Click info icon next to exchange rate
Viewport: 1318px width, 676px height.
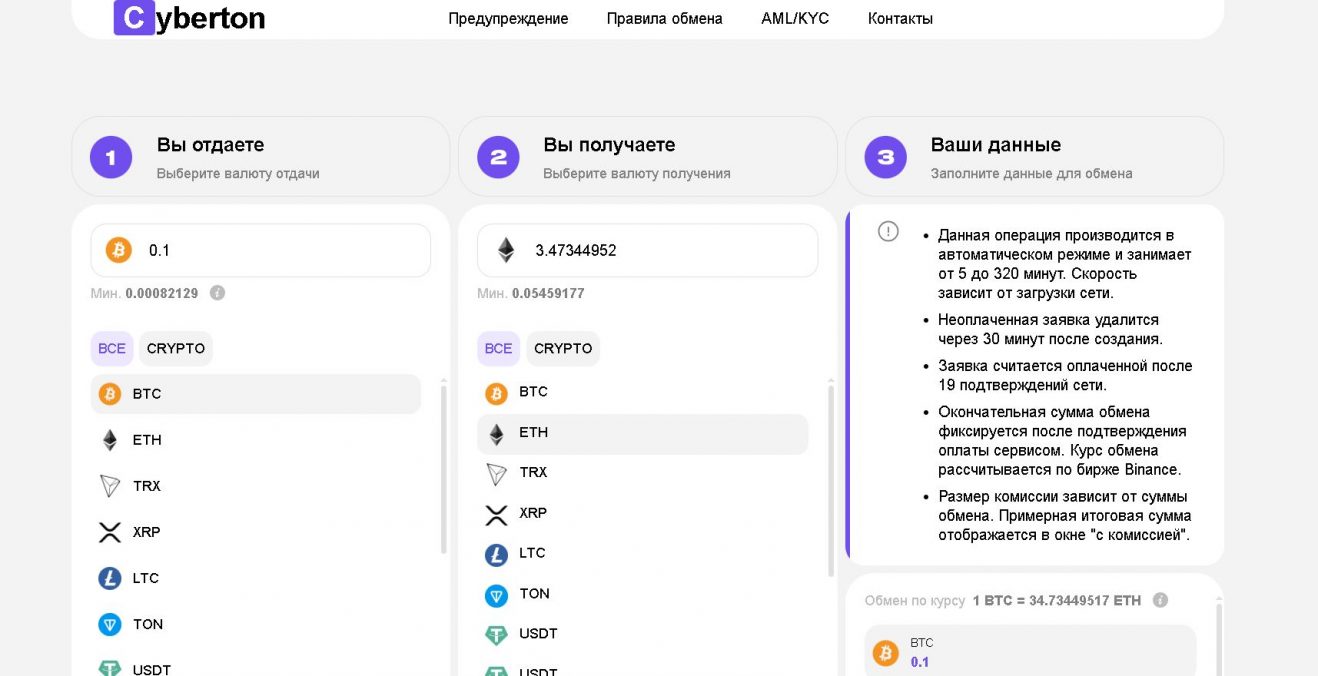coord(1160,600)
